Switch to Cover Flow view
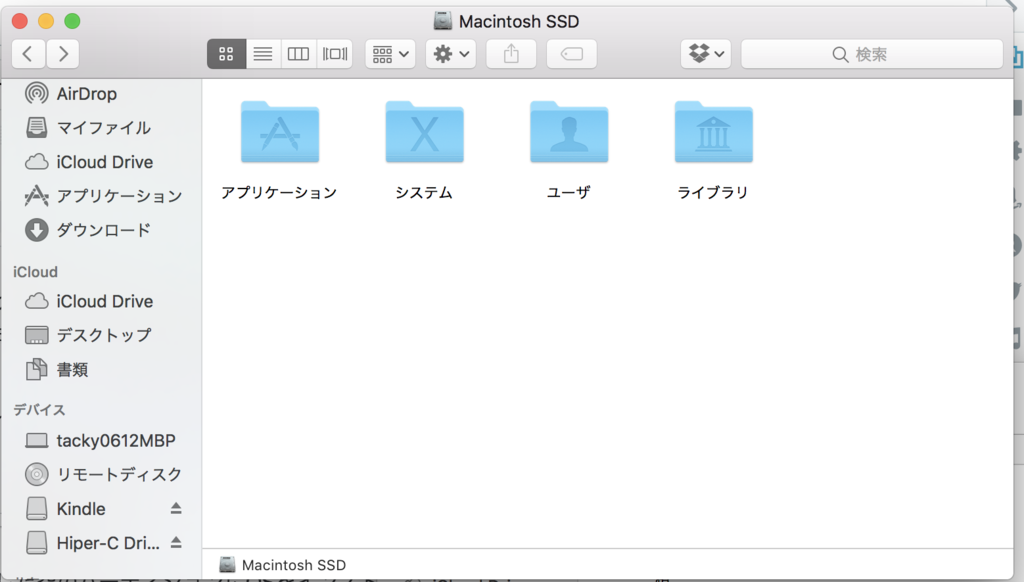 coord(335,54)
